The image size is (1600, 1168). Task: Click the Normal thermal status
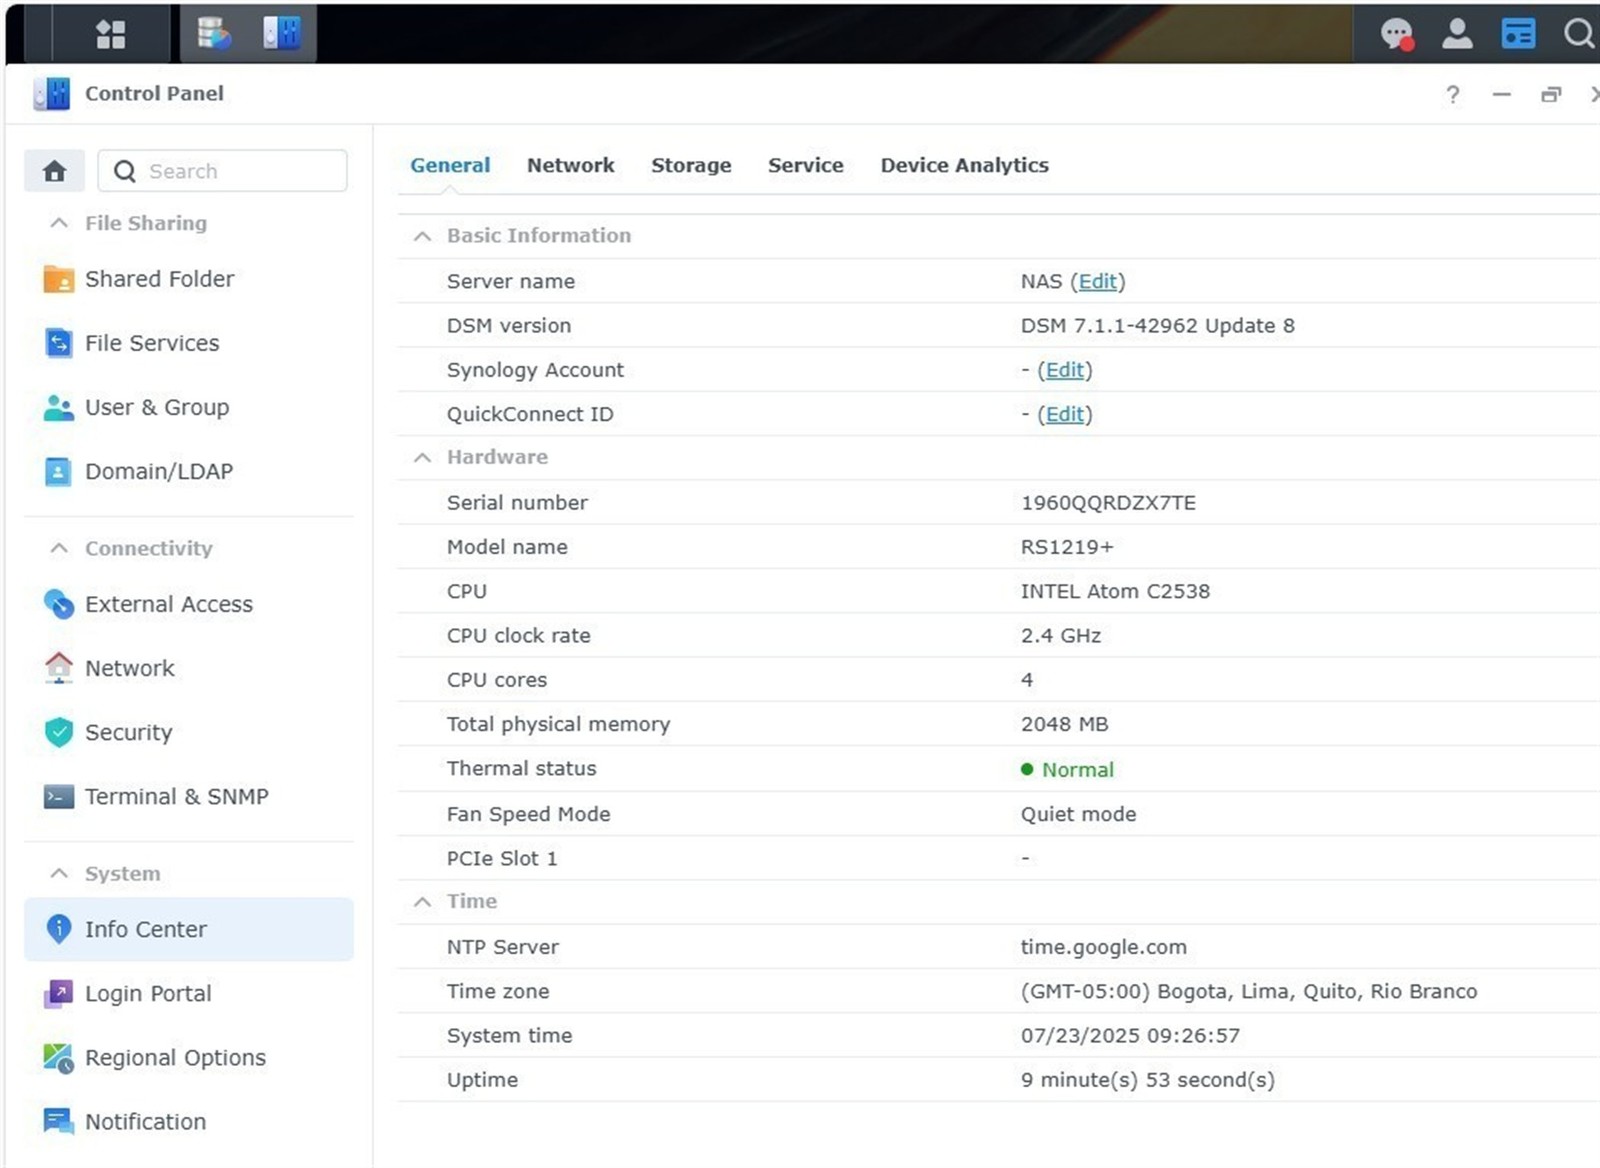[x=1078, y=770]
